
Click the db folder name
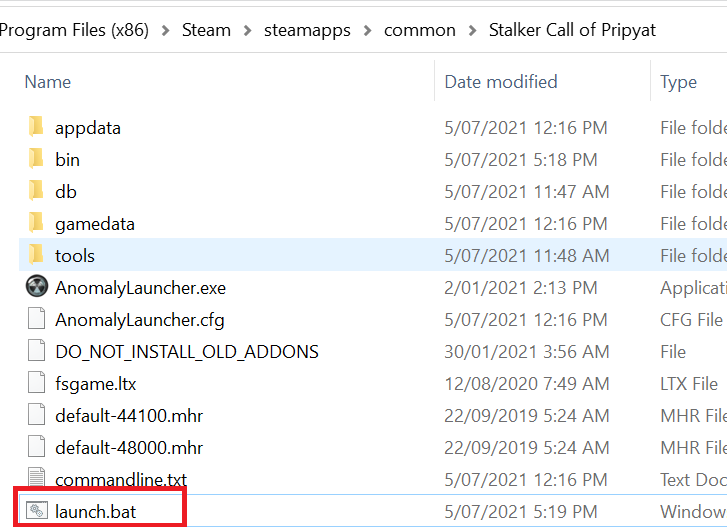coord(66,191)
